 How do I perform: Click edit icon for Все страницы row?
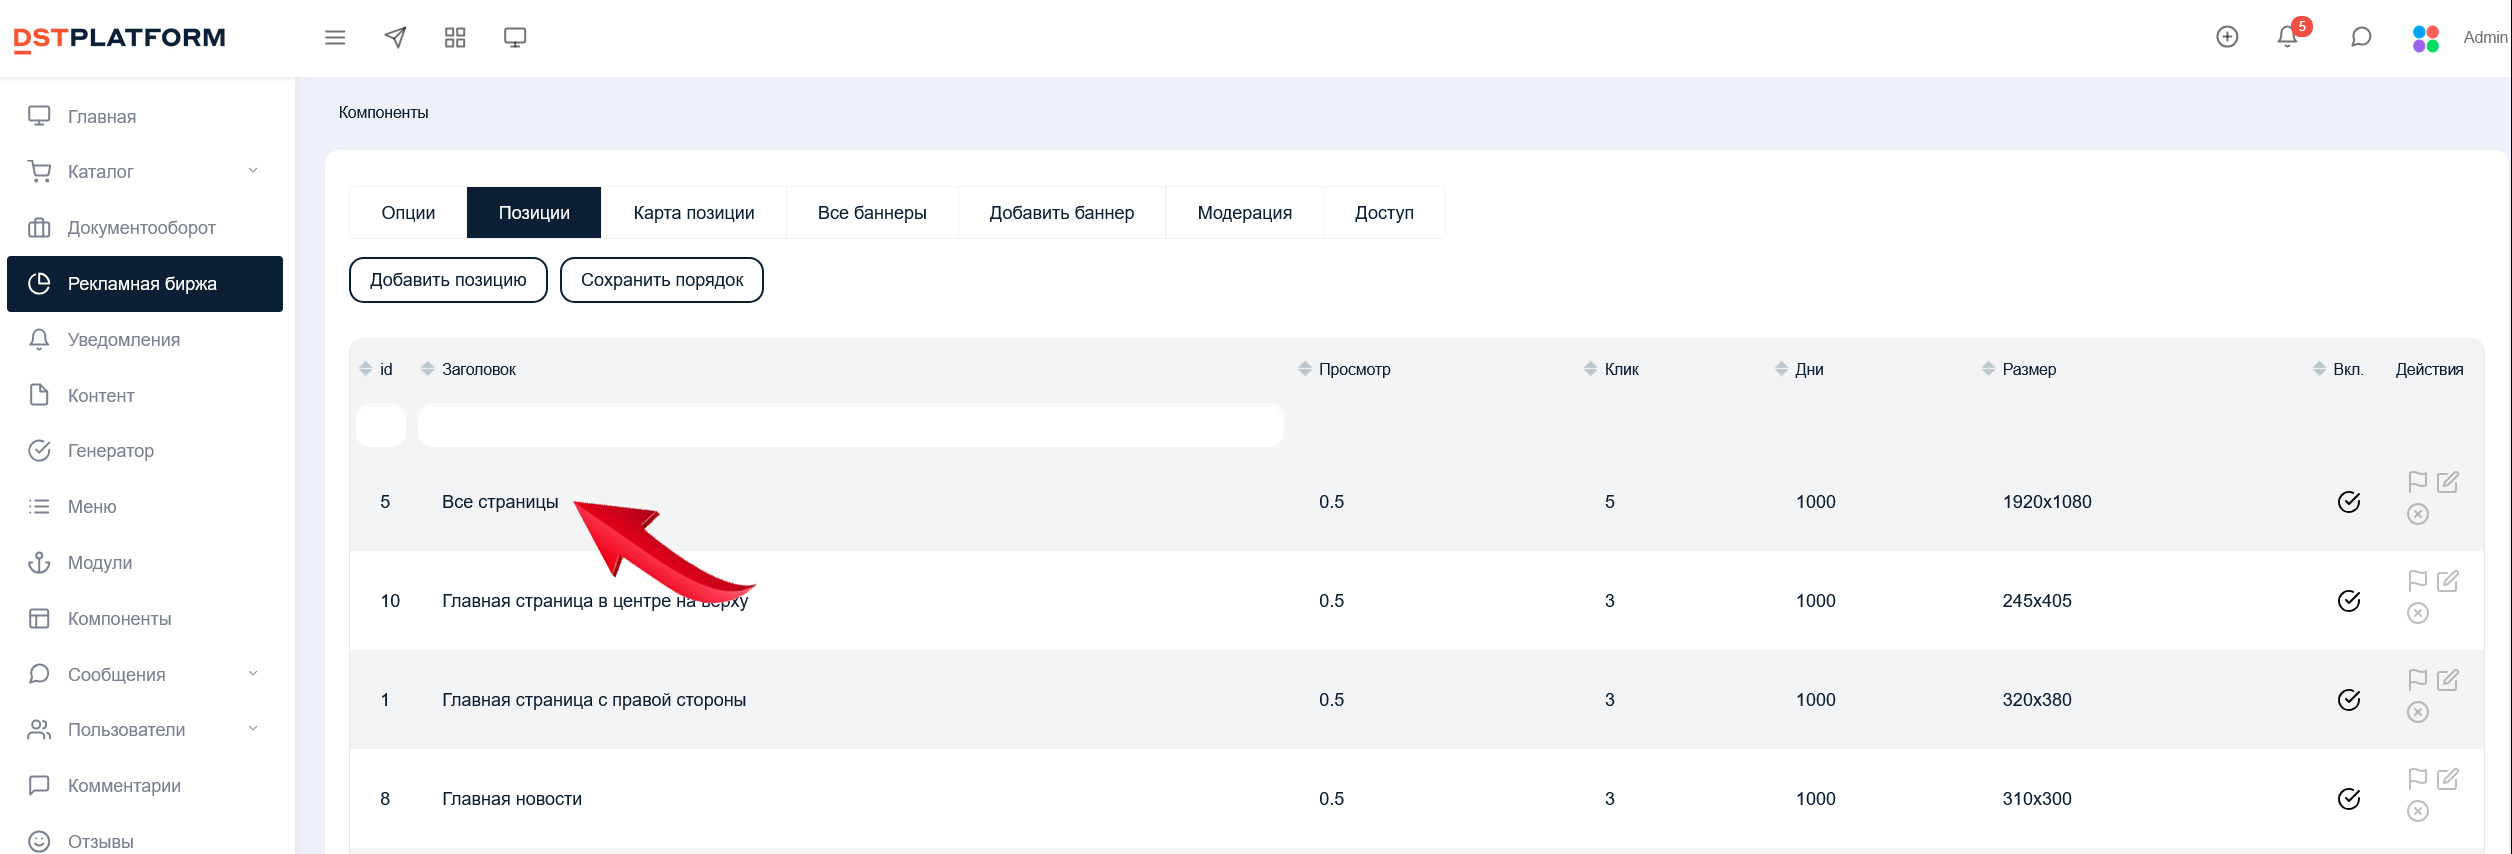point(2448,482)
